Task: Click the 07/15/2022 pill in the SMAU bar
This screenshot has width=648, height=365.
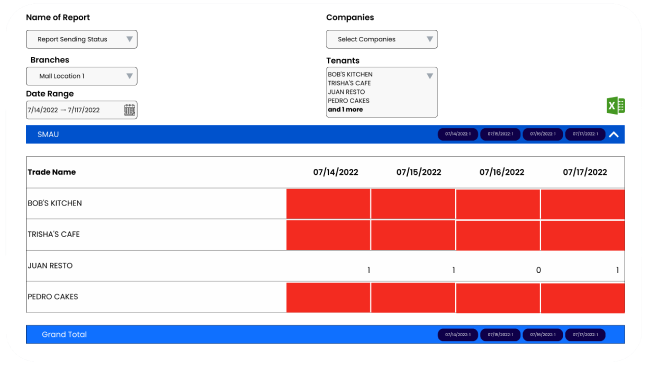Action: [500, 134]
